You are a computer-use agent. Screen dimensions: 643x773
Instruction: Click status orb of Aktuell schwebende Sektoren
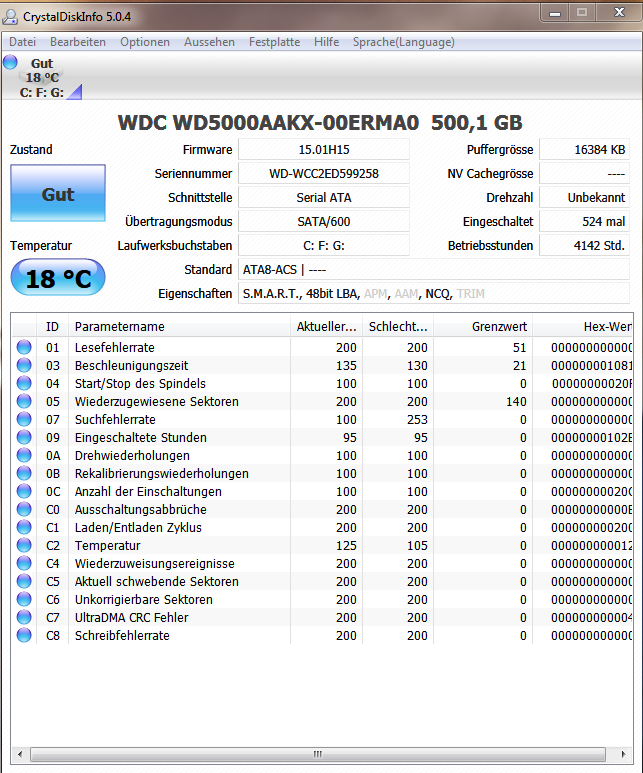24,581
